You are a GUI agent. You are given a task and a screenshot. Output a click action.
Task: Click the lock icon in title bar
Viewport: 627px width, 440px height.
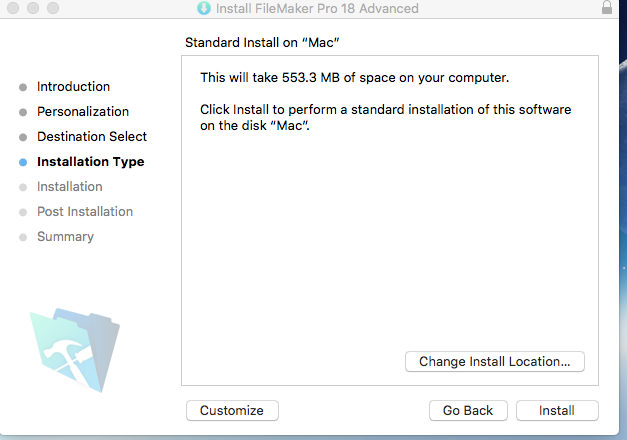coord(607,8)
